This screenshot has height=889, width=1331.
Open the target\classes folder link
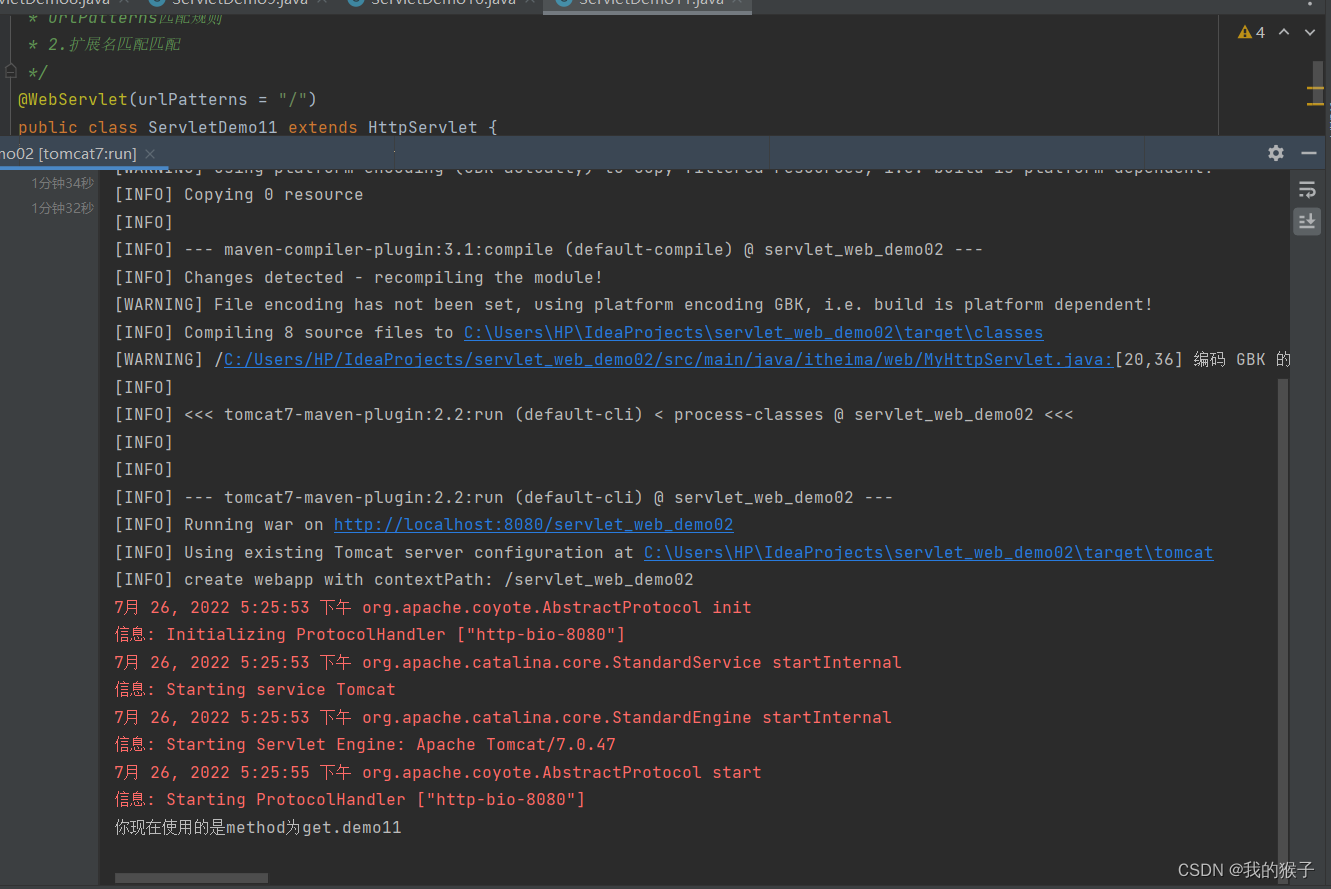(x=753, y=332)
